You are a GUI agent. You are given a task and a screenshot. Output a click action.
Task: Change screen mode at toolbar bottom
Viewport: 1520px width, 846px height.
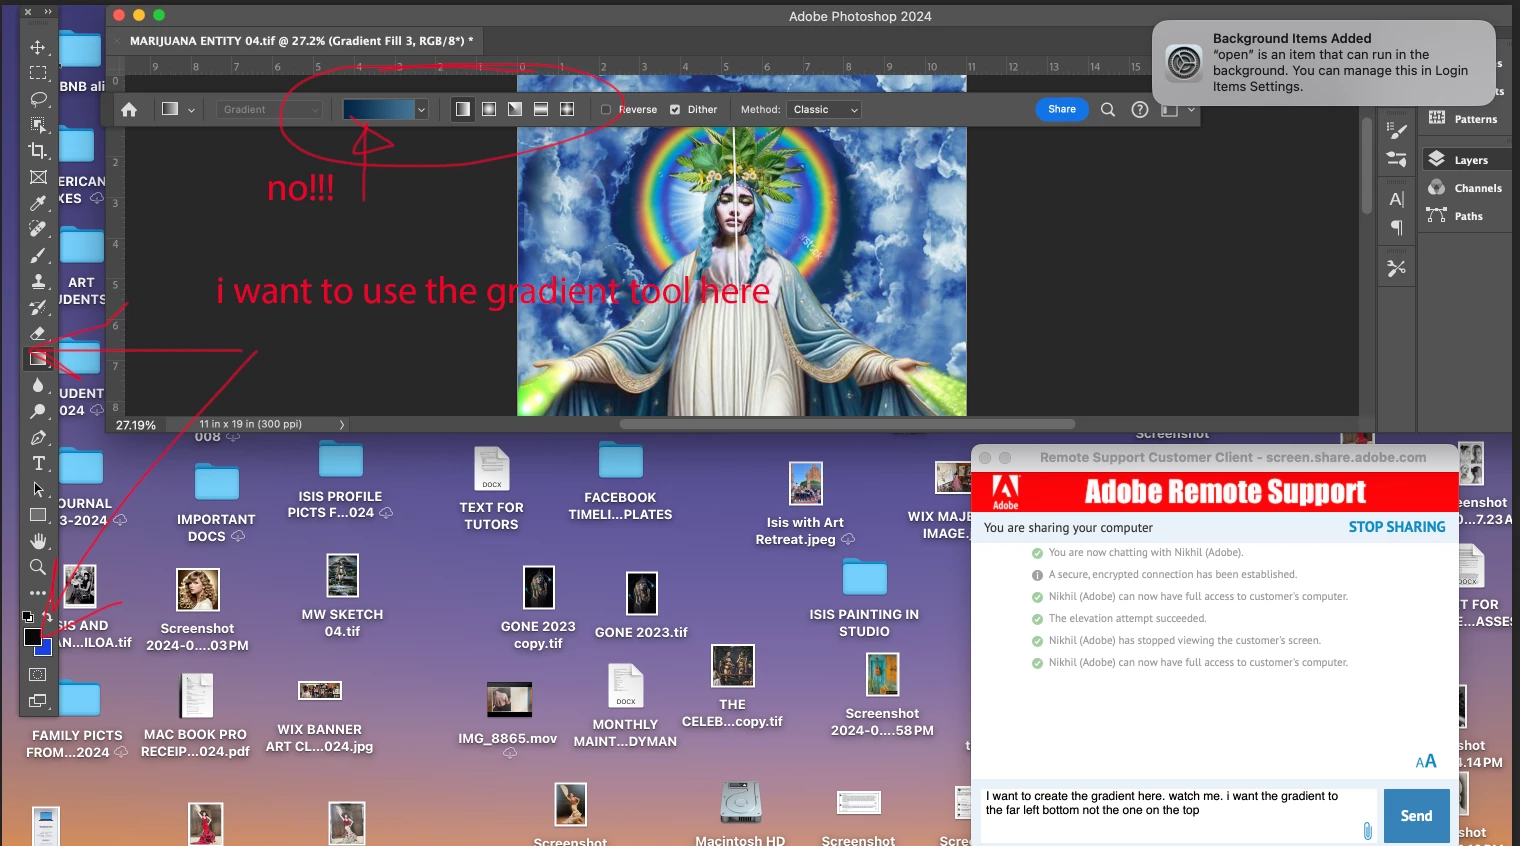click(x=38, y=701)
